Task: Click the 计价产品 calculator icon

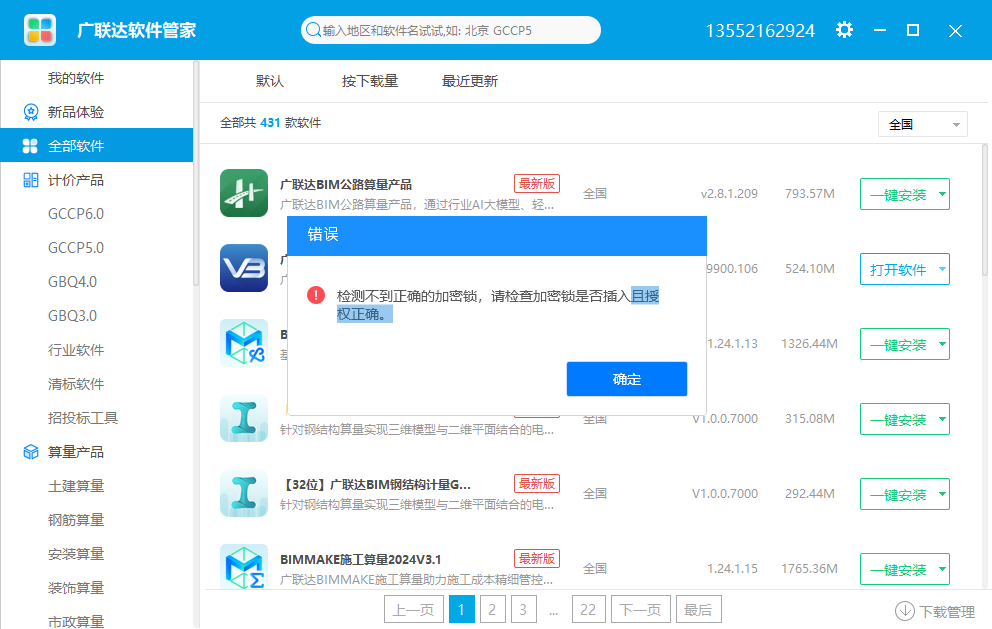Action: [x=30, y=180]
